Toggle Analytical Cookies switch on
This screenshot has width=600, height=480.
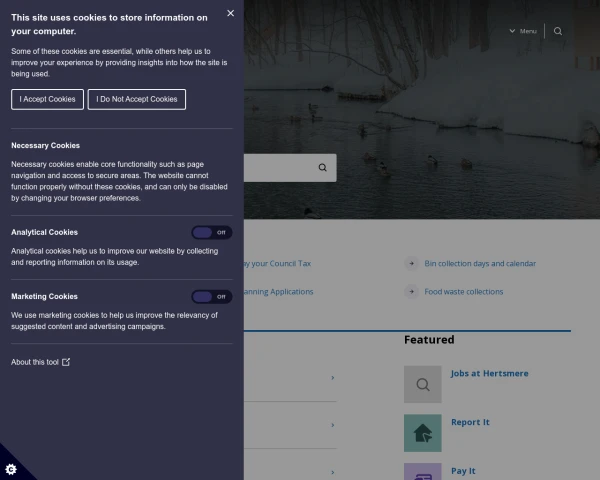click(212, 232)
